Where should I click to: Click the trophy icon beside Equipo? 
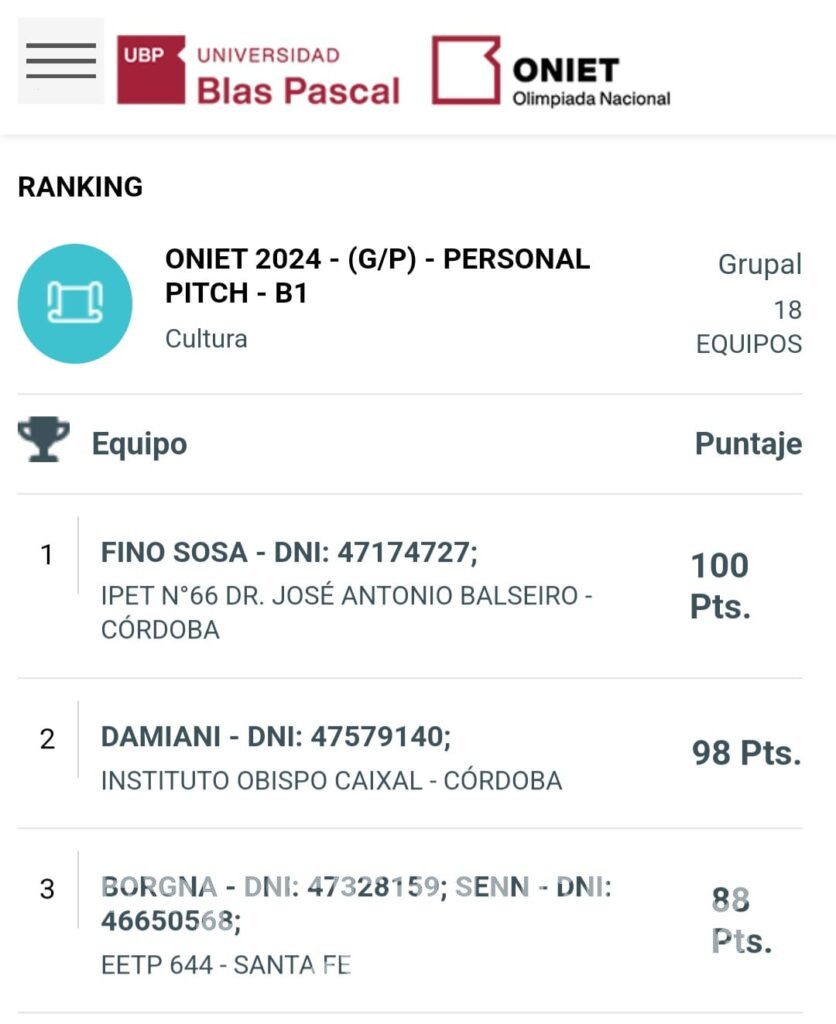click(43, 440)
